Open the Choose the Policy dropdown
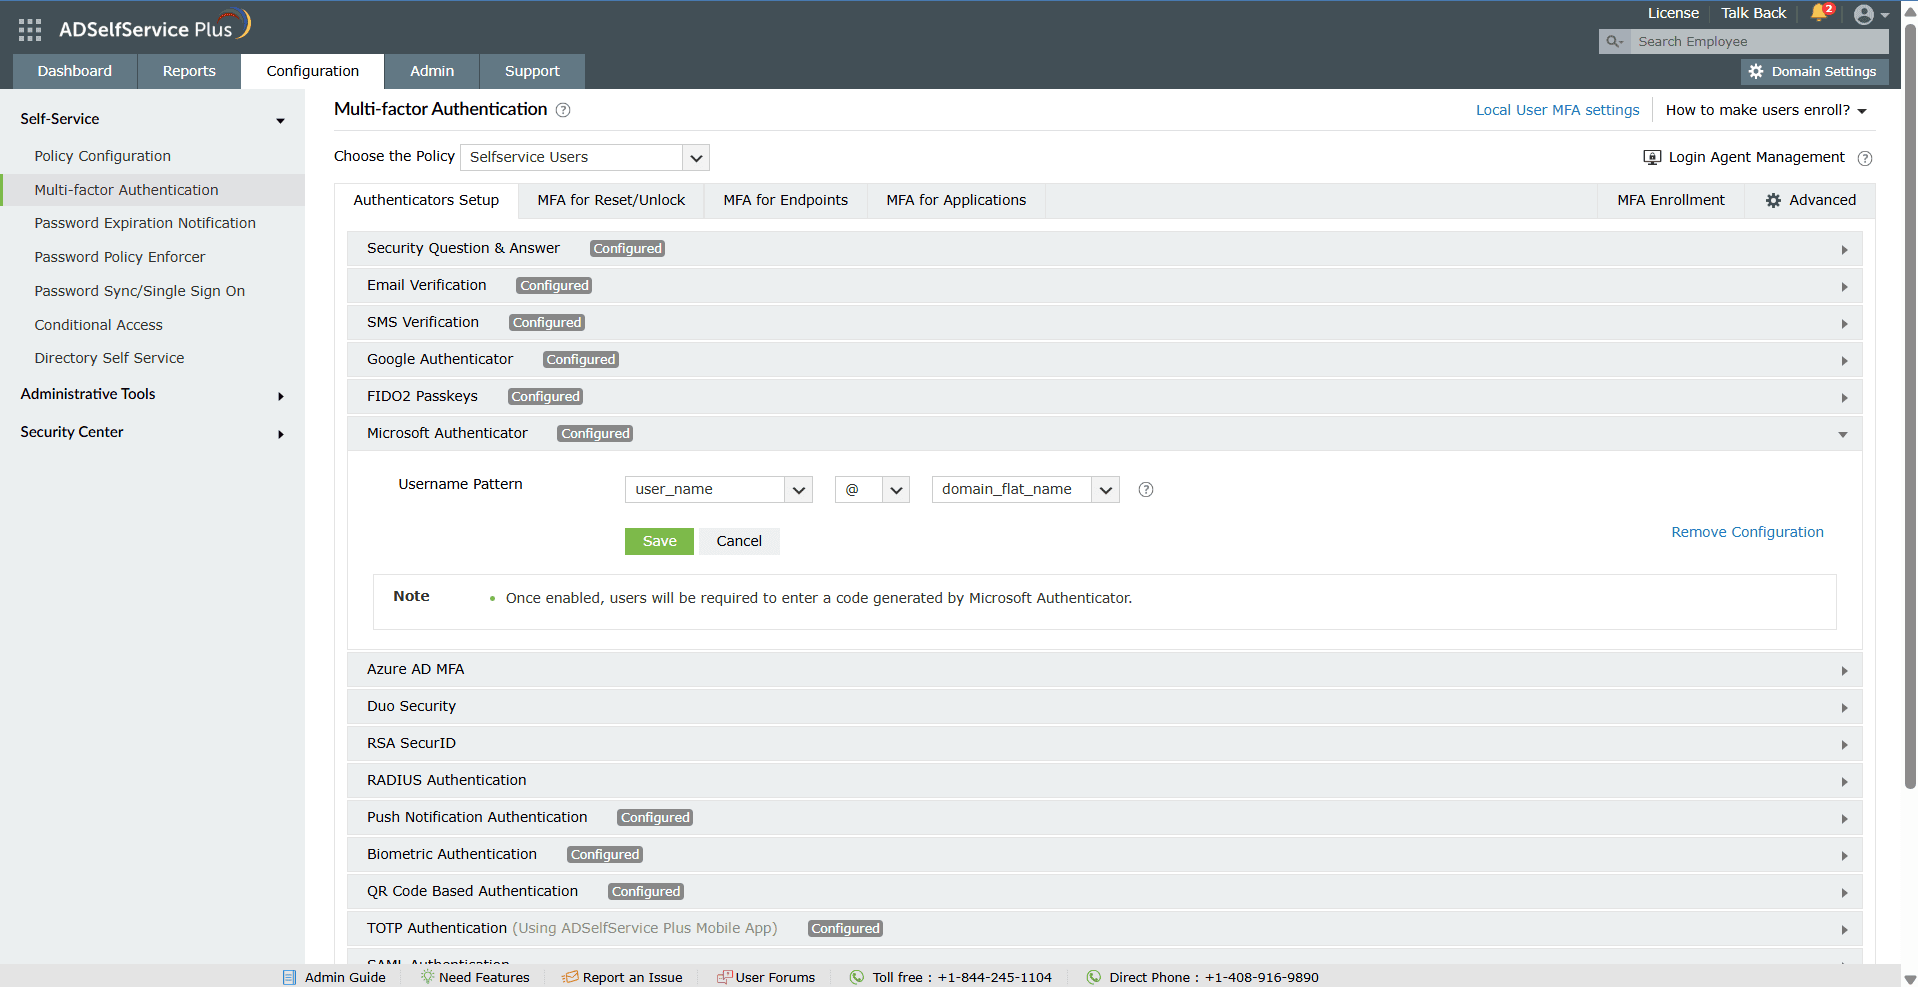This screenshot has height=987, width=1918. coord(585,157)
